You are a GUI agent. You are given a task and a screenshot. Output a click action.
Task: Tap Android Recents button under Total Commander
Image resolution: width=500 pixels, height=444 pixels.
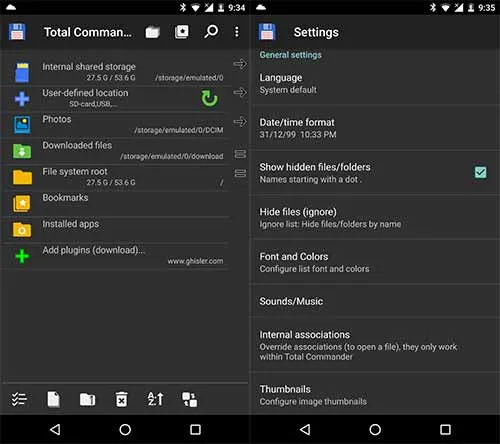(x=195, y=430)
